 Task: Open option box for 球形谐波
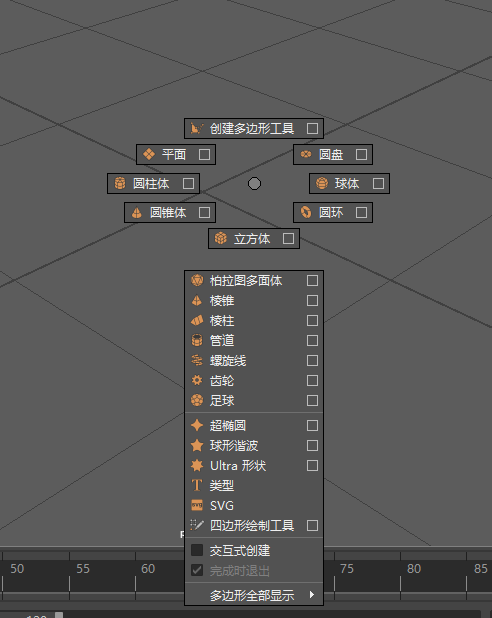(x=312, y=445)
